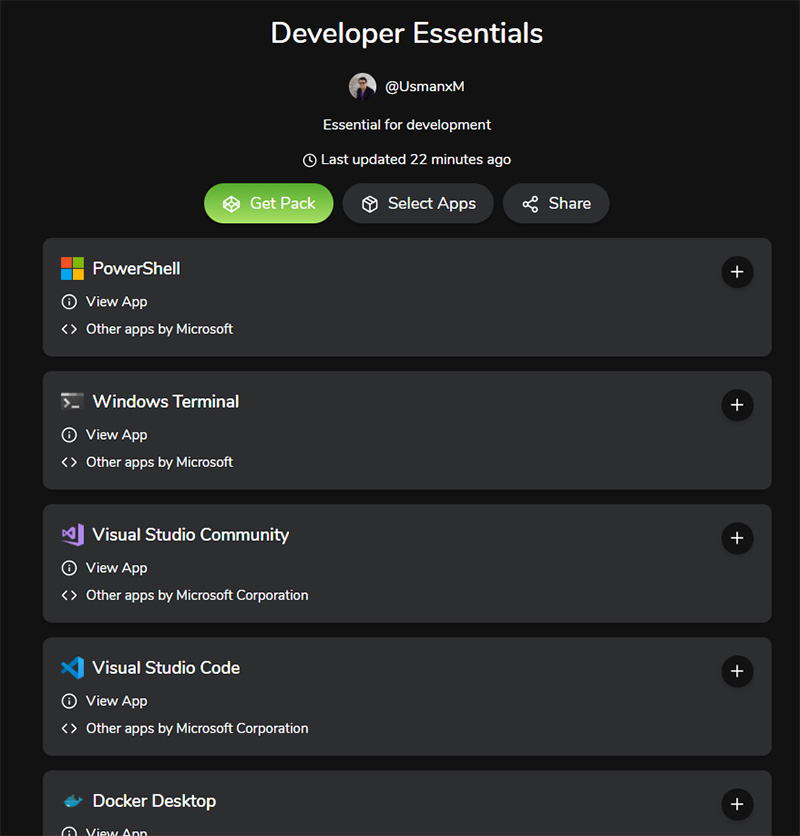800x836 pixels.
Task: Open View App under PowerShell
Action: pyautogui.click(x=116, y=301)
